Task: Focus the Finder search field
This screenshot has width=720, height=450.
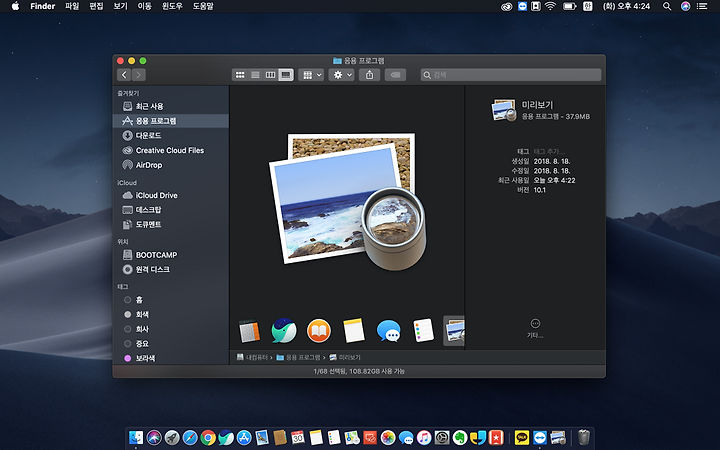Action: [x=511, y=75]
